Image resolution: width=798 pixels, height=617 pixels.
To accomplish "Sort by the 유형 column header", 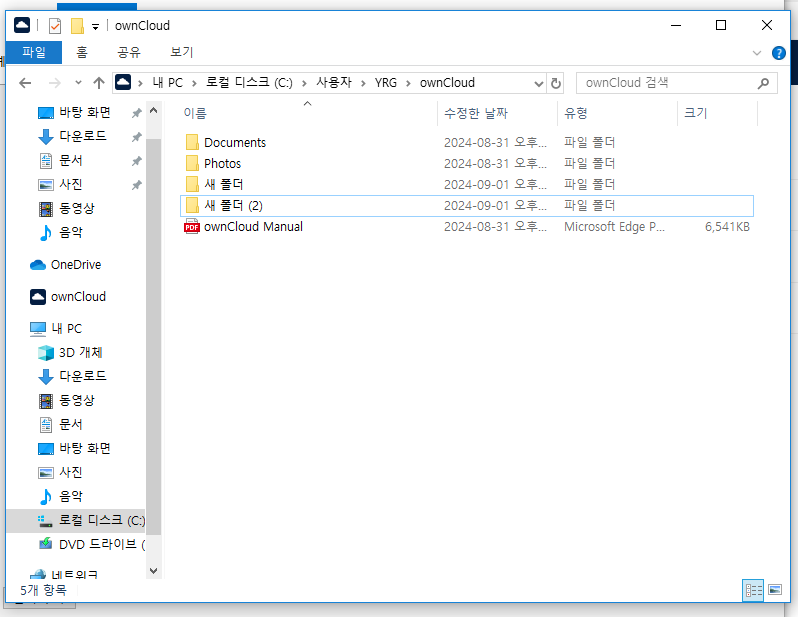I will click(x=576, y=113).
